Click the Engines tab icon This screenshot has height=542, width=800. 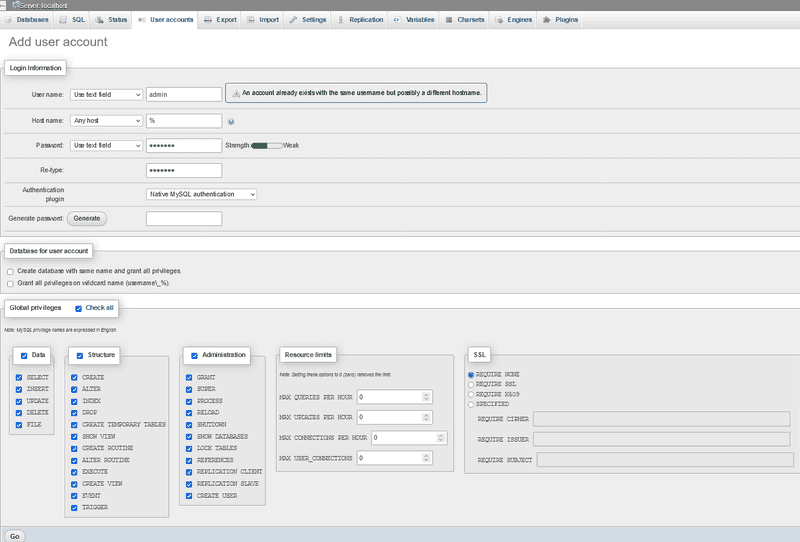pyautogui.click(x=499, y=20)
